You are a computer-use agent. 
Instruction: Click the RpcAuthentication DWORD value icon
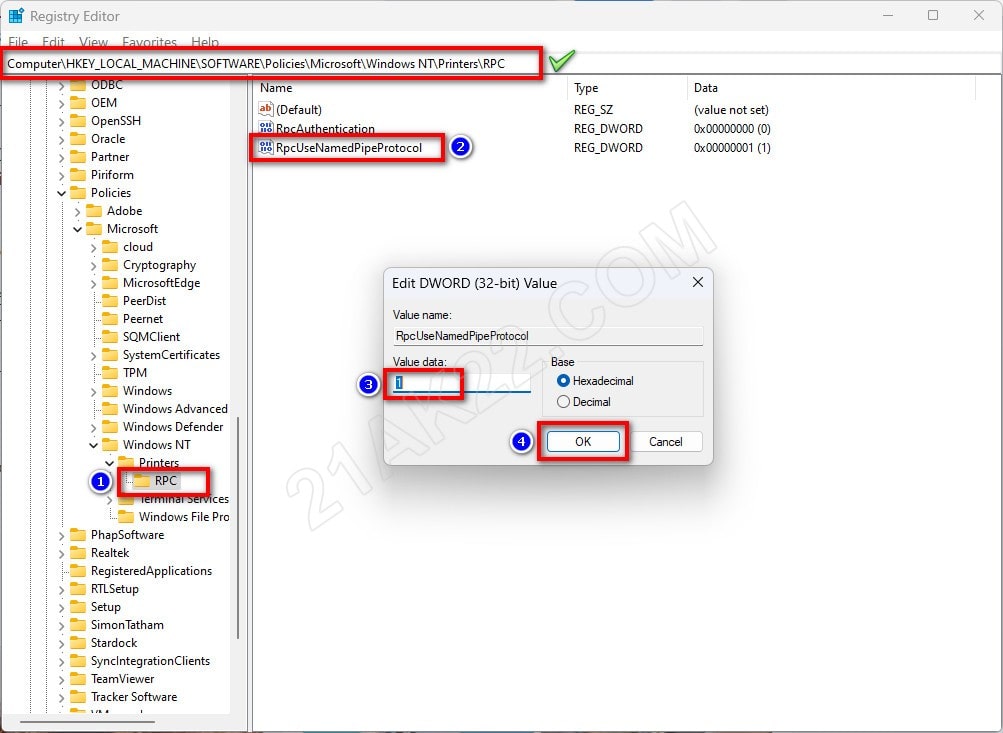point(265,129)
